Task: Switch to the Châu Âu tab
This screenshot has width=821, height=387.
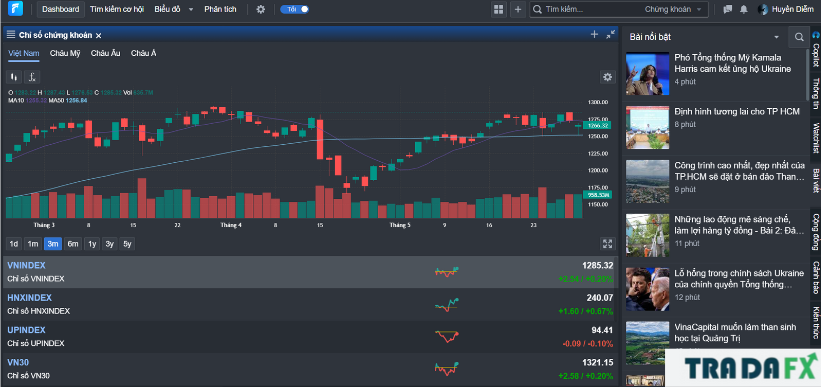Action: coord(105,53)
